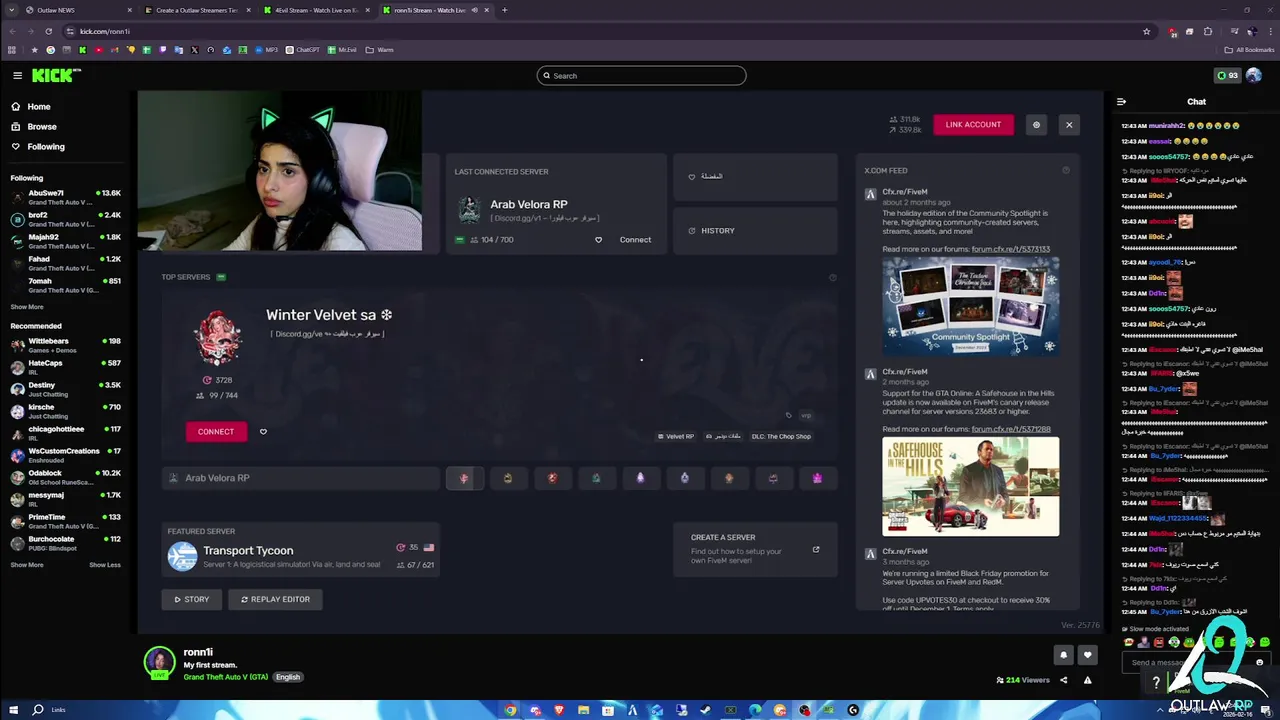The height and width of the screenshot is (720, 1280).
Task: Open Following in the Kick sidebar
Action: tap(38, 147)
